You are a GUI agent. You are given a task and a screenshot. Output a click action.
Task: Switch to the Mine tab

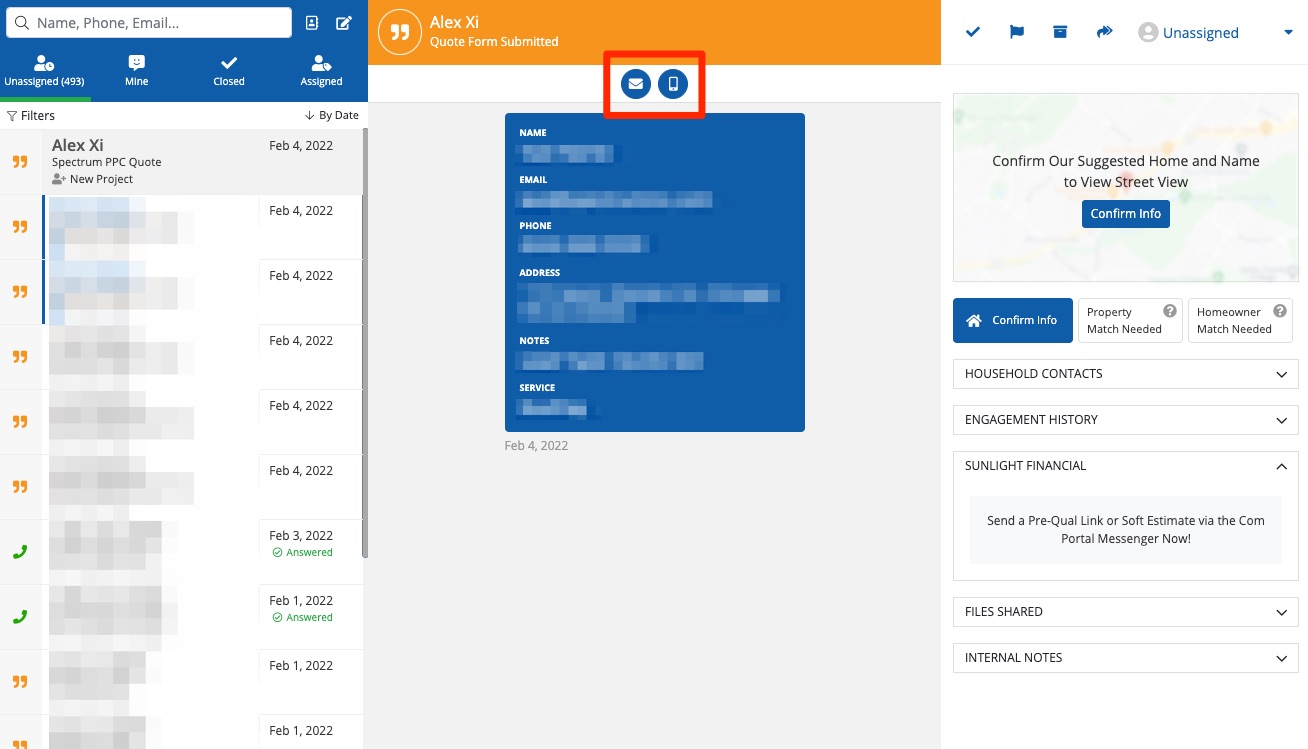coord(137,71)
